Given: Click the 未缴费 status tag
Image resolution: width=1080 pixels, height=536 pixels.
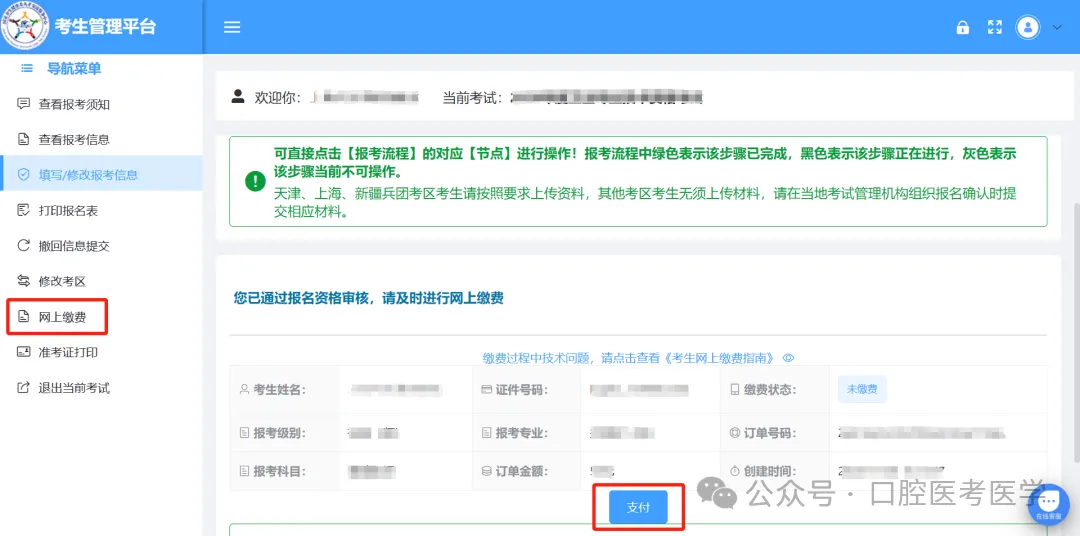Looking at the screenshot, I should tap(862, 389).
